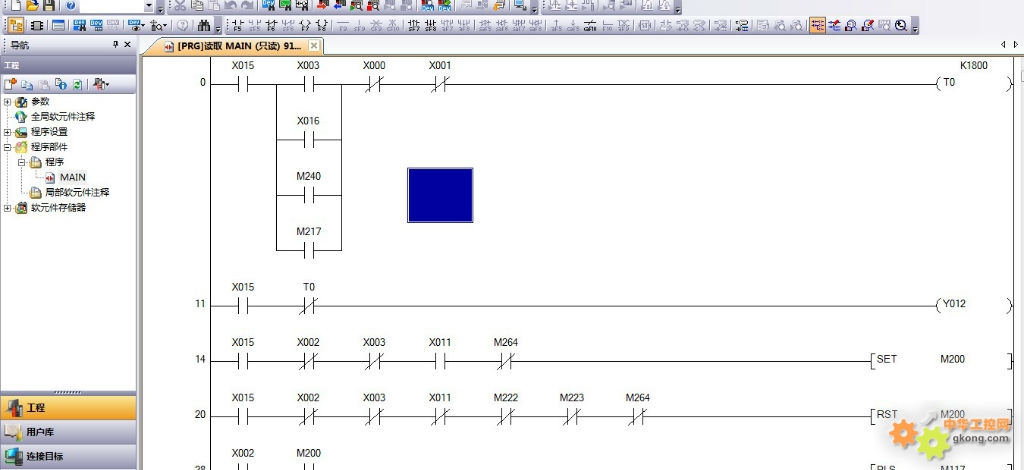
Task: Click the new data icon in the project panel toolbar
Action: (x=10, y=84)
